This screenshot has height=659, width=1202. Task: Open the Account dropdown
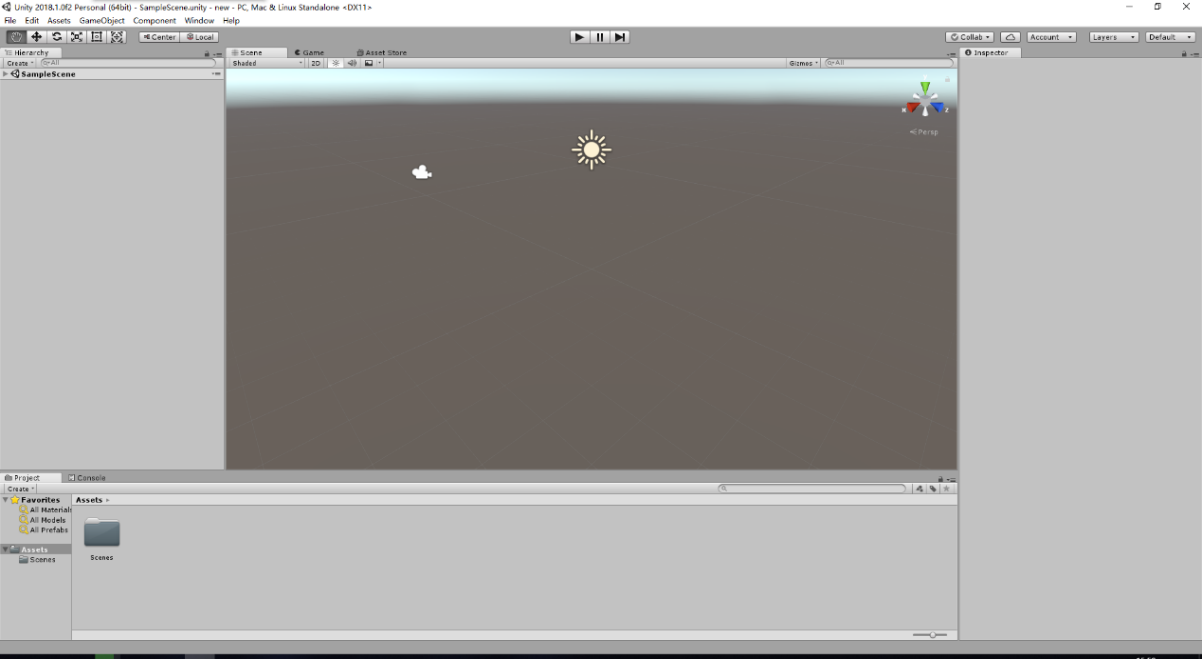pyautogui.click(x=1052, y=37)
